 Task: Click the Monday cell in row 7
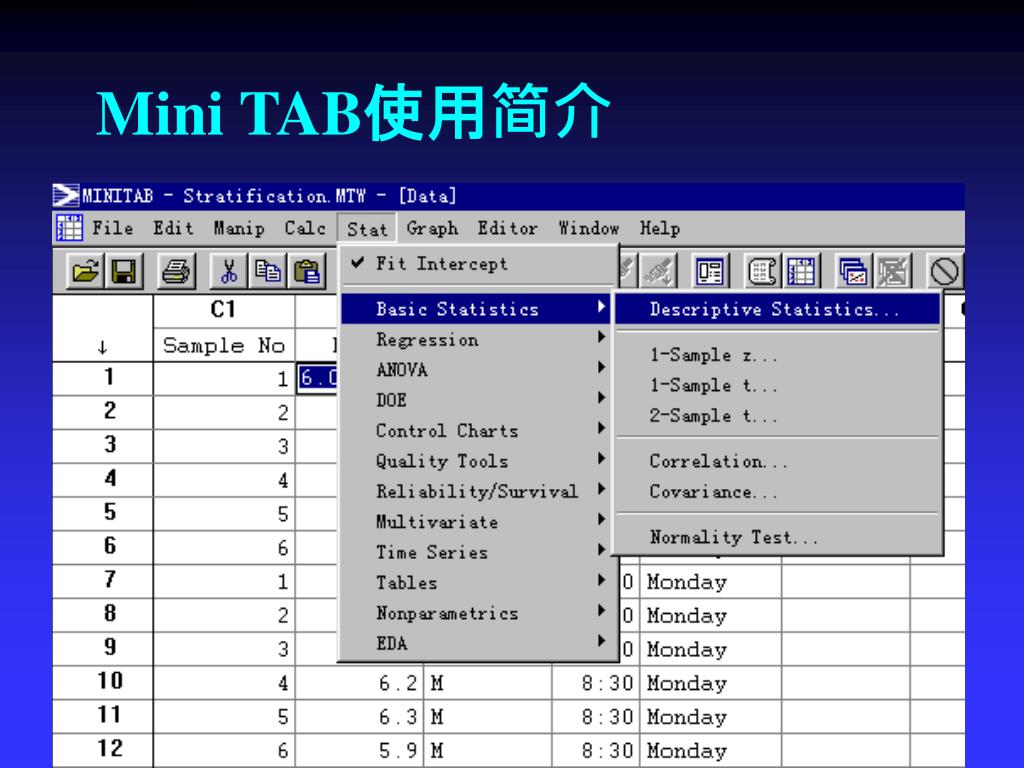pyautogui.click(x=711, y=582)
